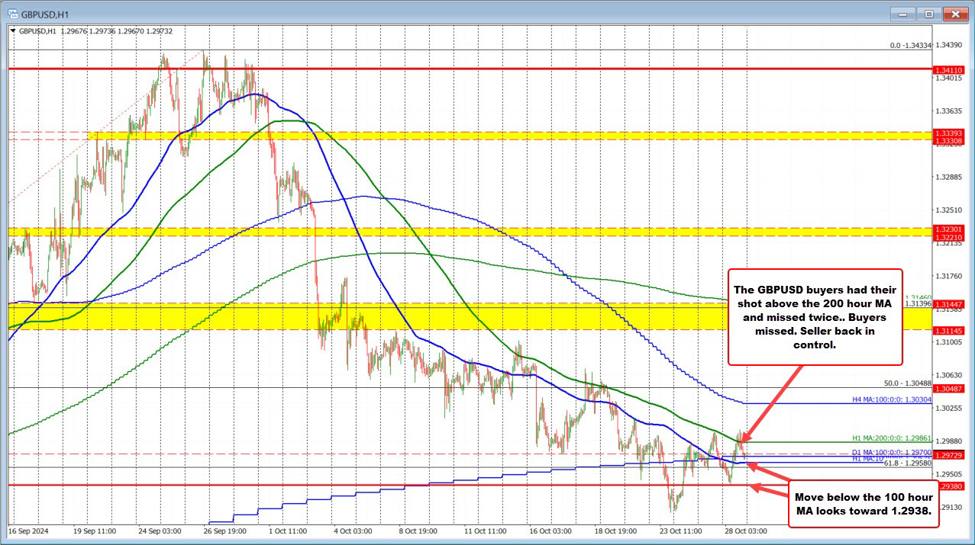This screenshot has height=545, width=975.
Task: Select the 1.30487 price tag on axis
Action: (948, 388)
